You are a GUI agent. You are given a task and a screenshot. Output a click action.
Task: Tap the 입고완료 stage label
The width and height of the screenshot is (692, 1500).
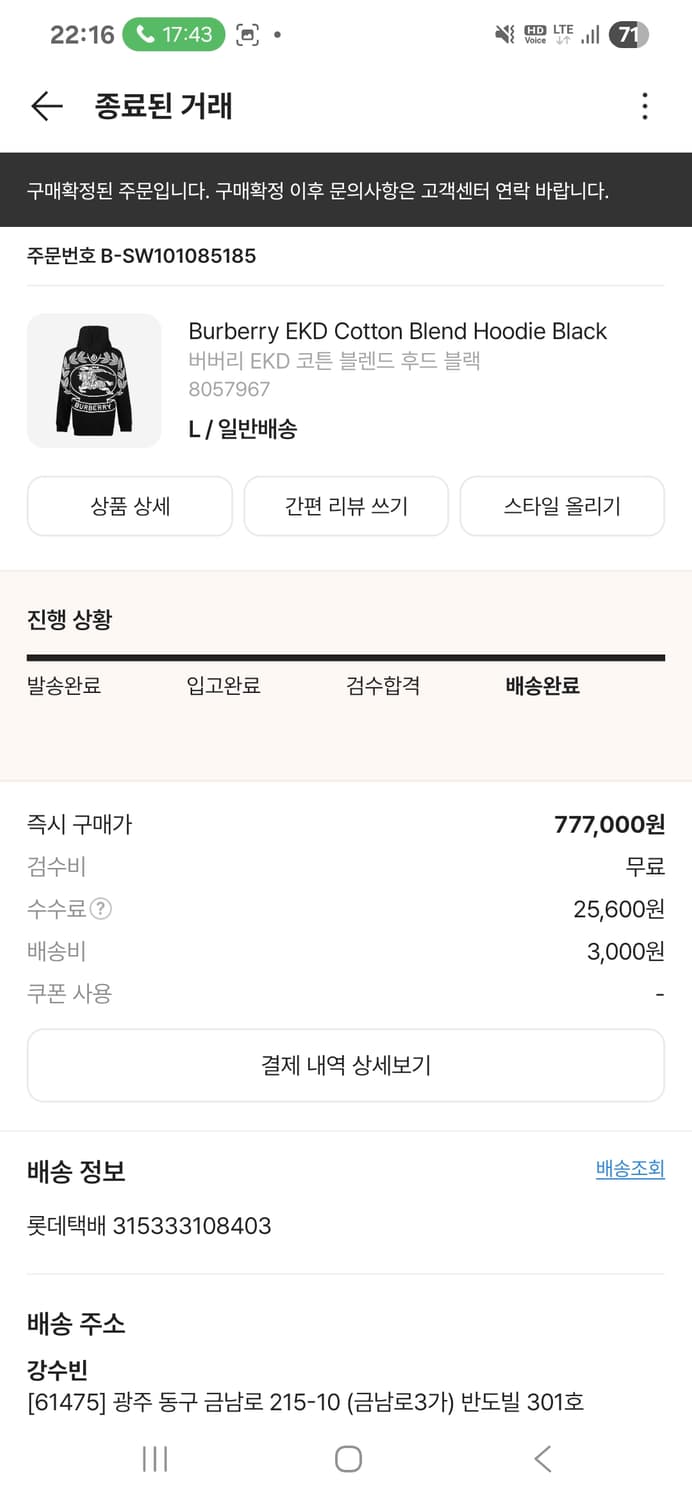224,686
